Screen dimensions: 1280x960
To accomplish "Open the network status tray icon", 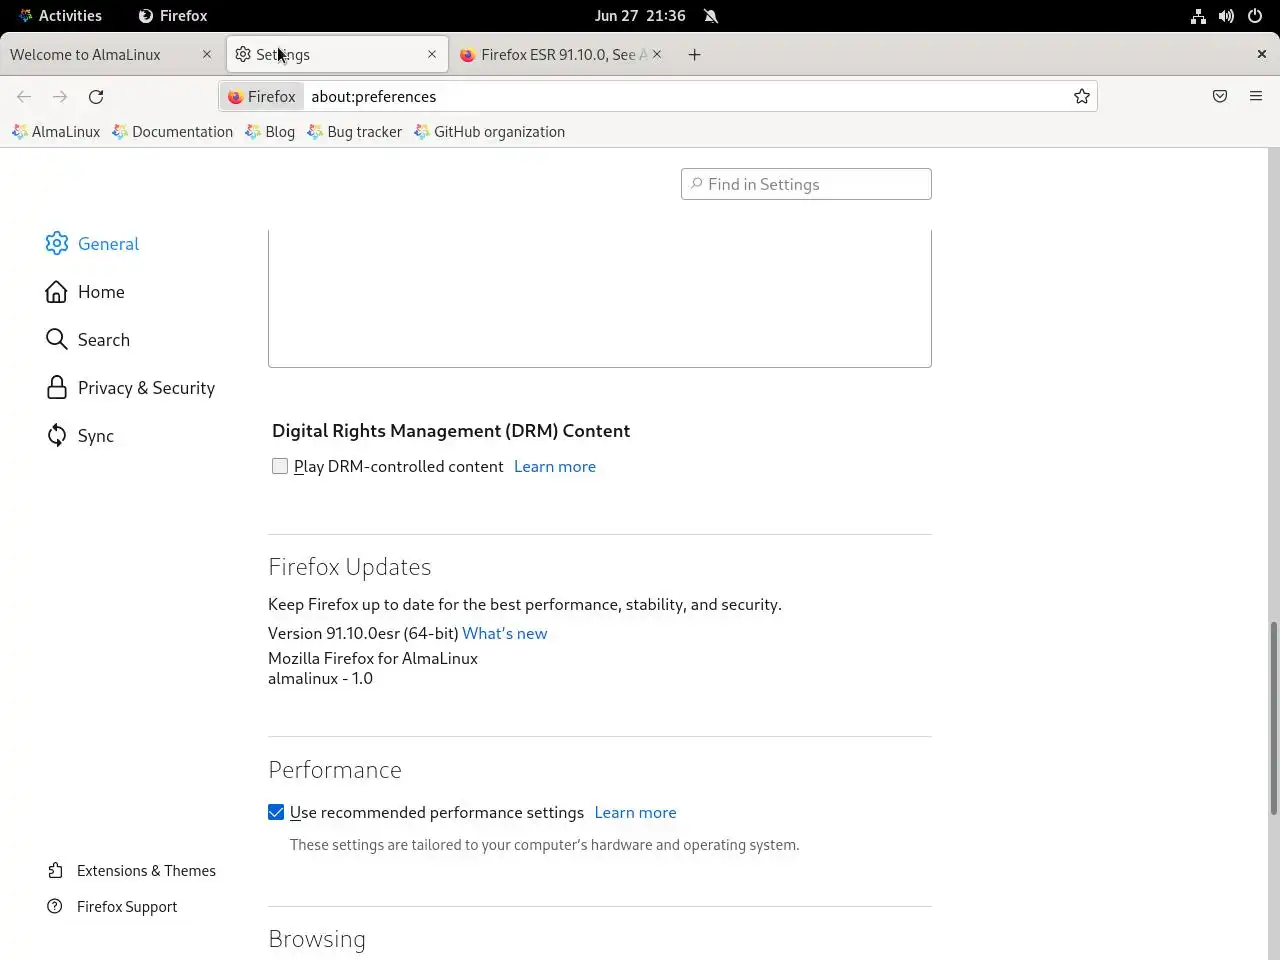I will click(1198, 16).
